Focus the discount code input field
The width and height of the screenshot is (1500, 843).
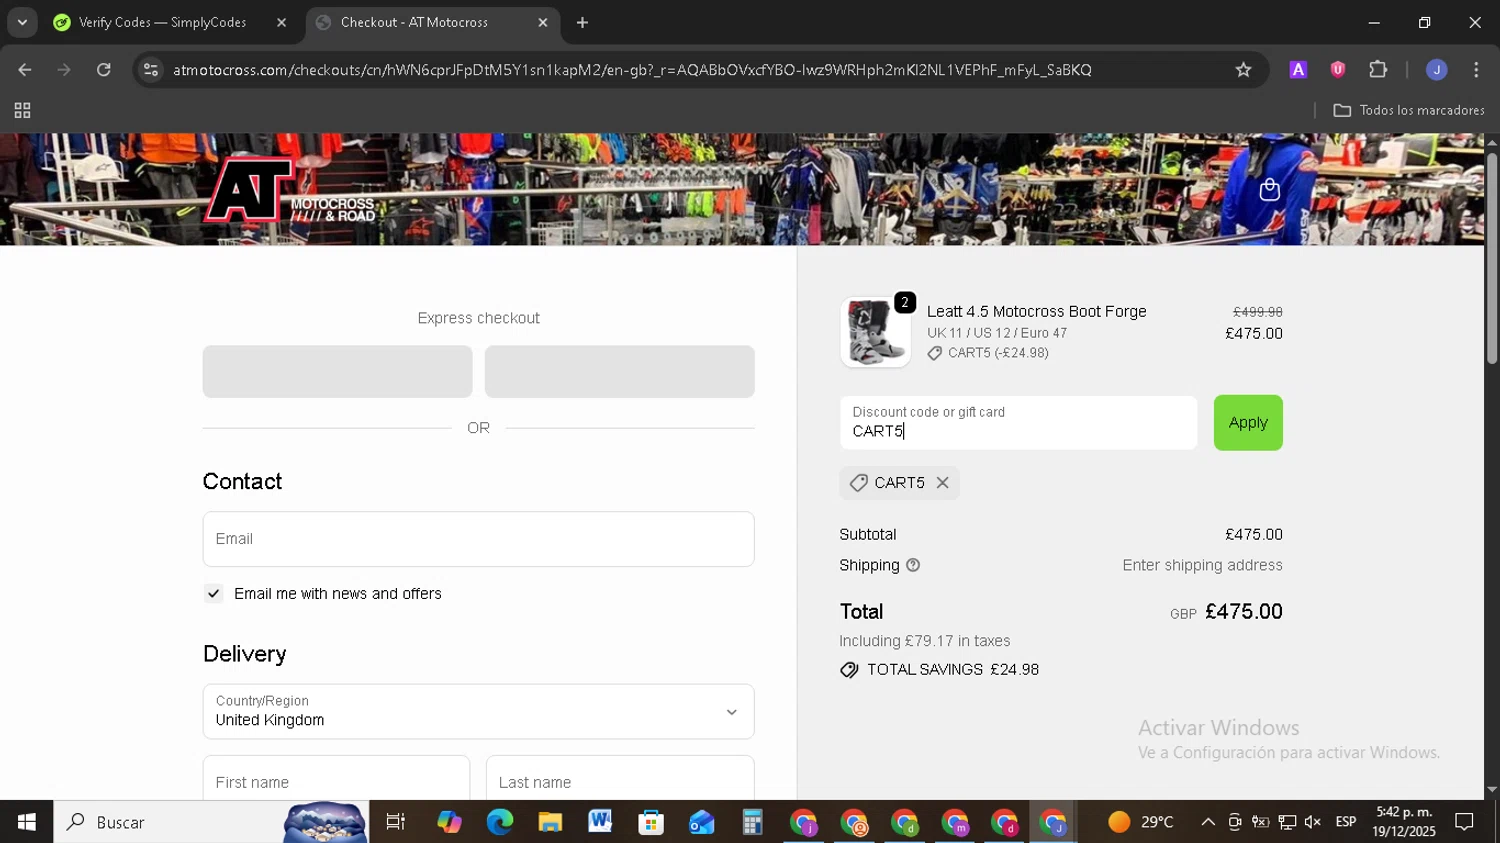[x=1018, y=423]
